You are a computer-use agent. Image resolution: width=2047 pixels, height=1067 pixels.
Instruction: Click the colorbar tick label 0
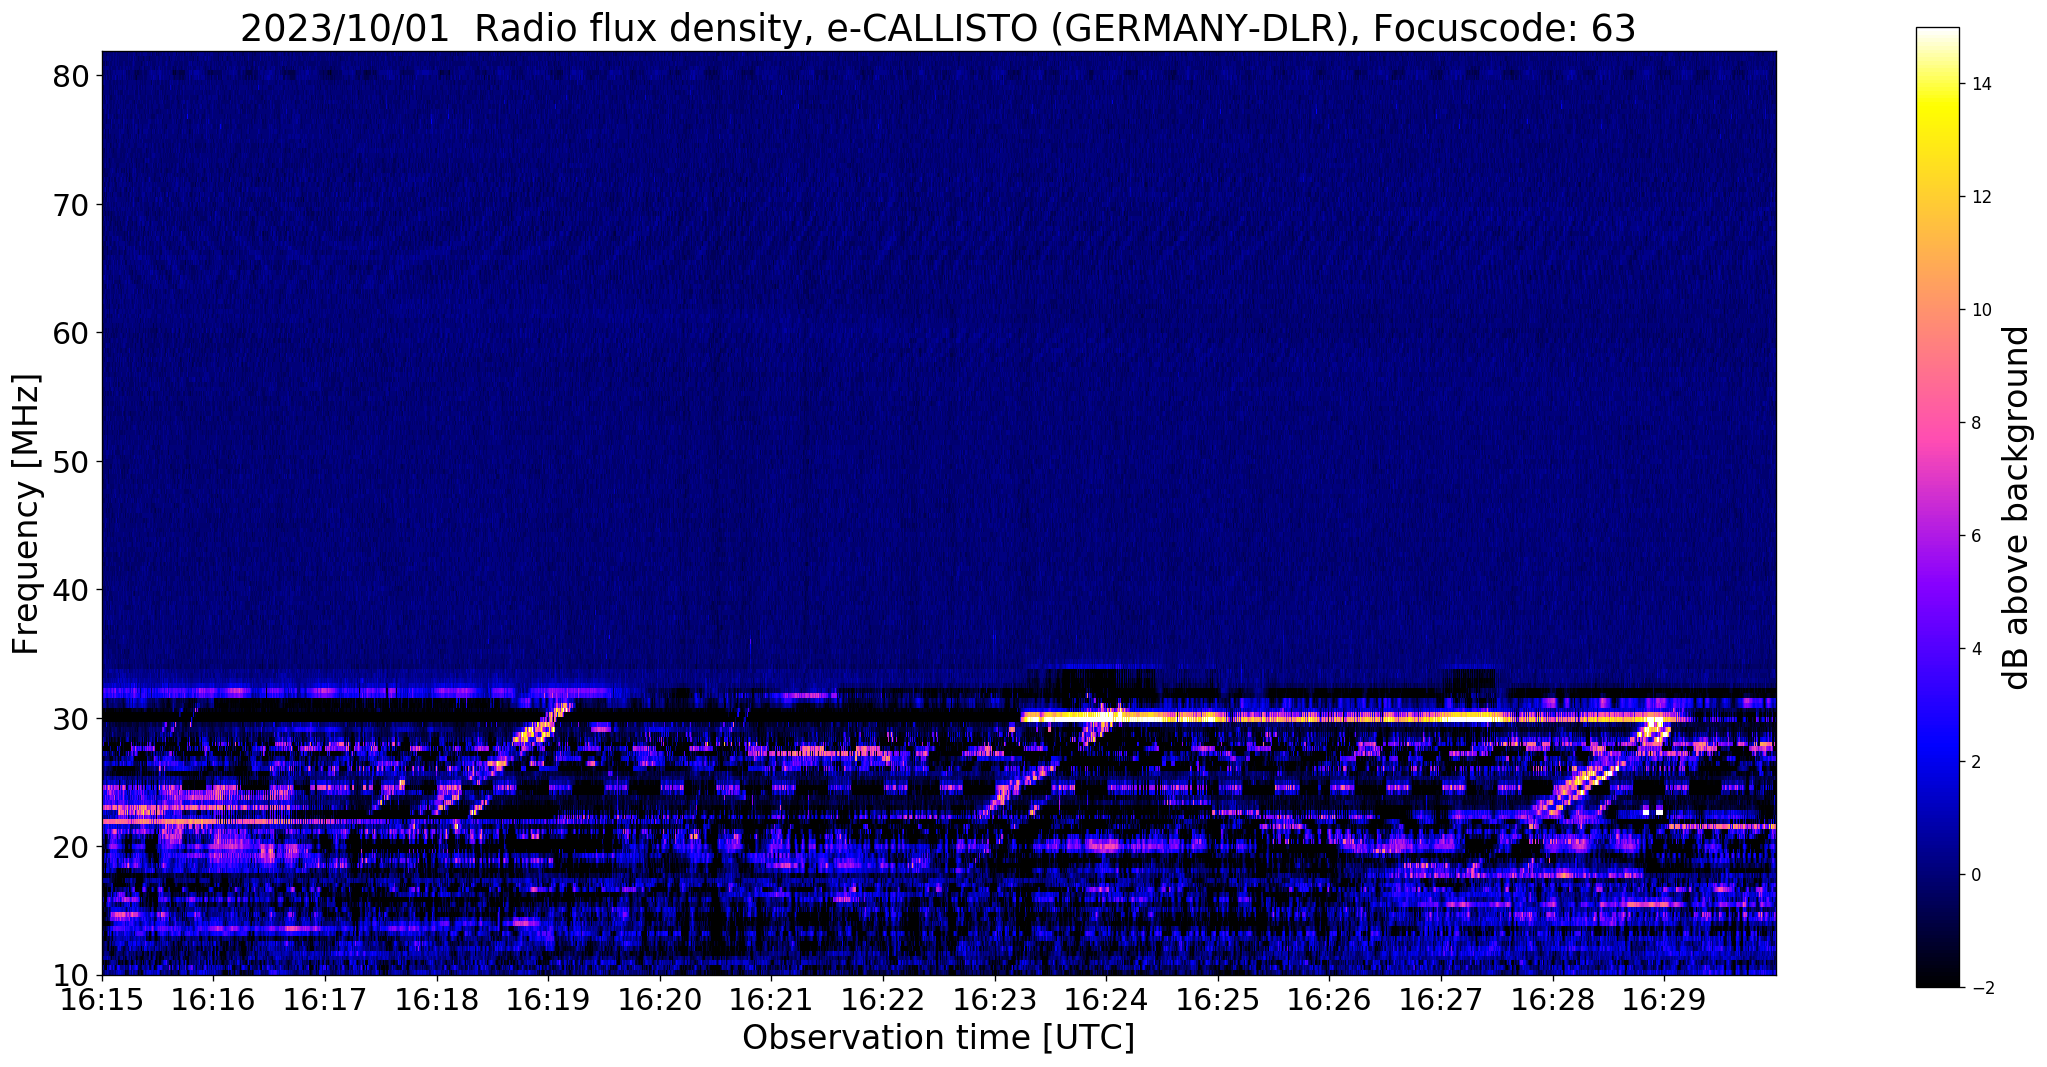click(x=1976, y=875)
